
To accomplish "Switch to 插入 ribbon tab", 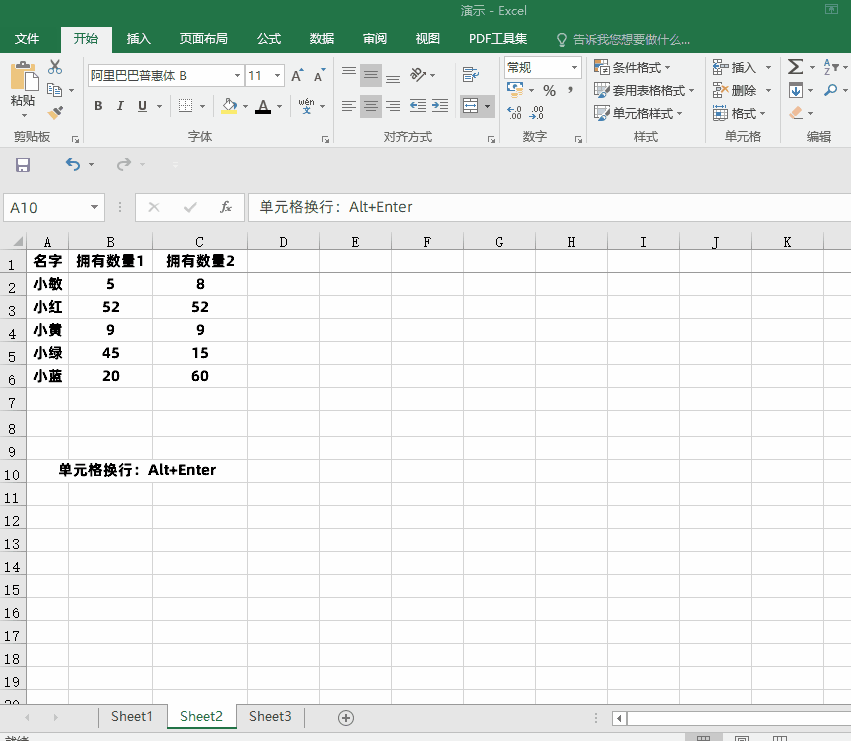I will [x=138, y=39].
